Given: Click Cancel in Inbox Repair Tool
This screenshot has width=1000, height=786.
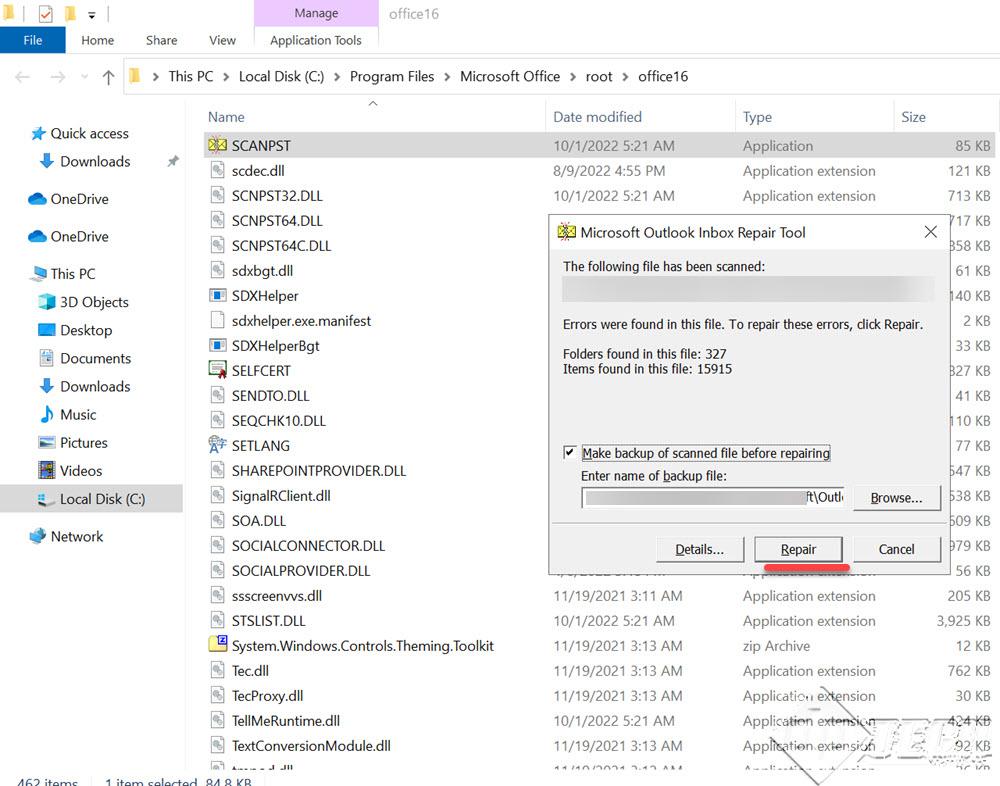Looking at the screenshot, I should point(896,549).
